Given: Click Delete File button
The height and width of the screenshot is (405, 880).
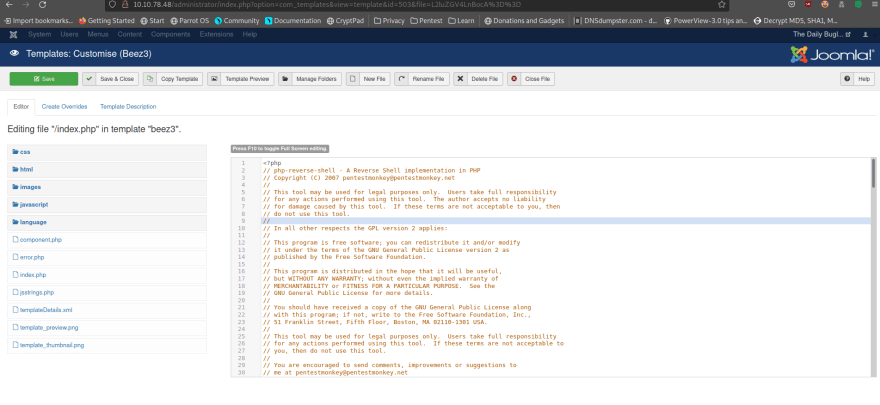Looking at the screenshot, I should pos(478,79).
